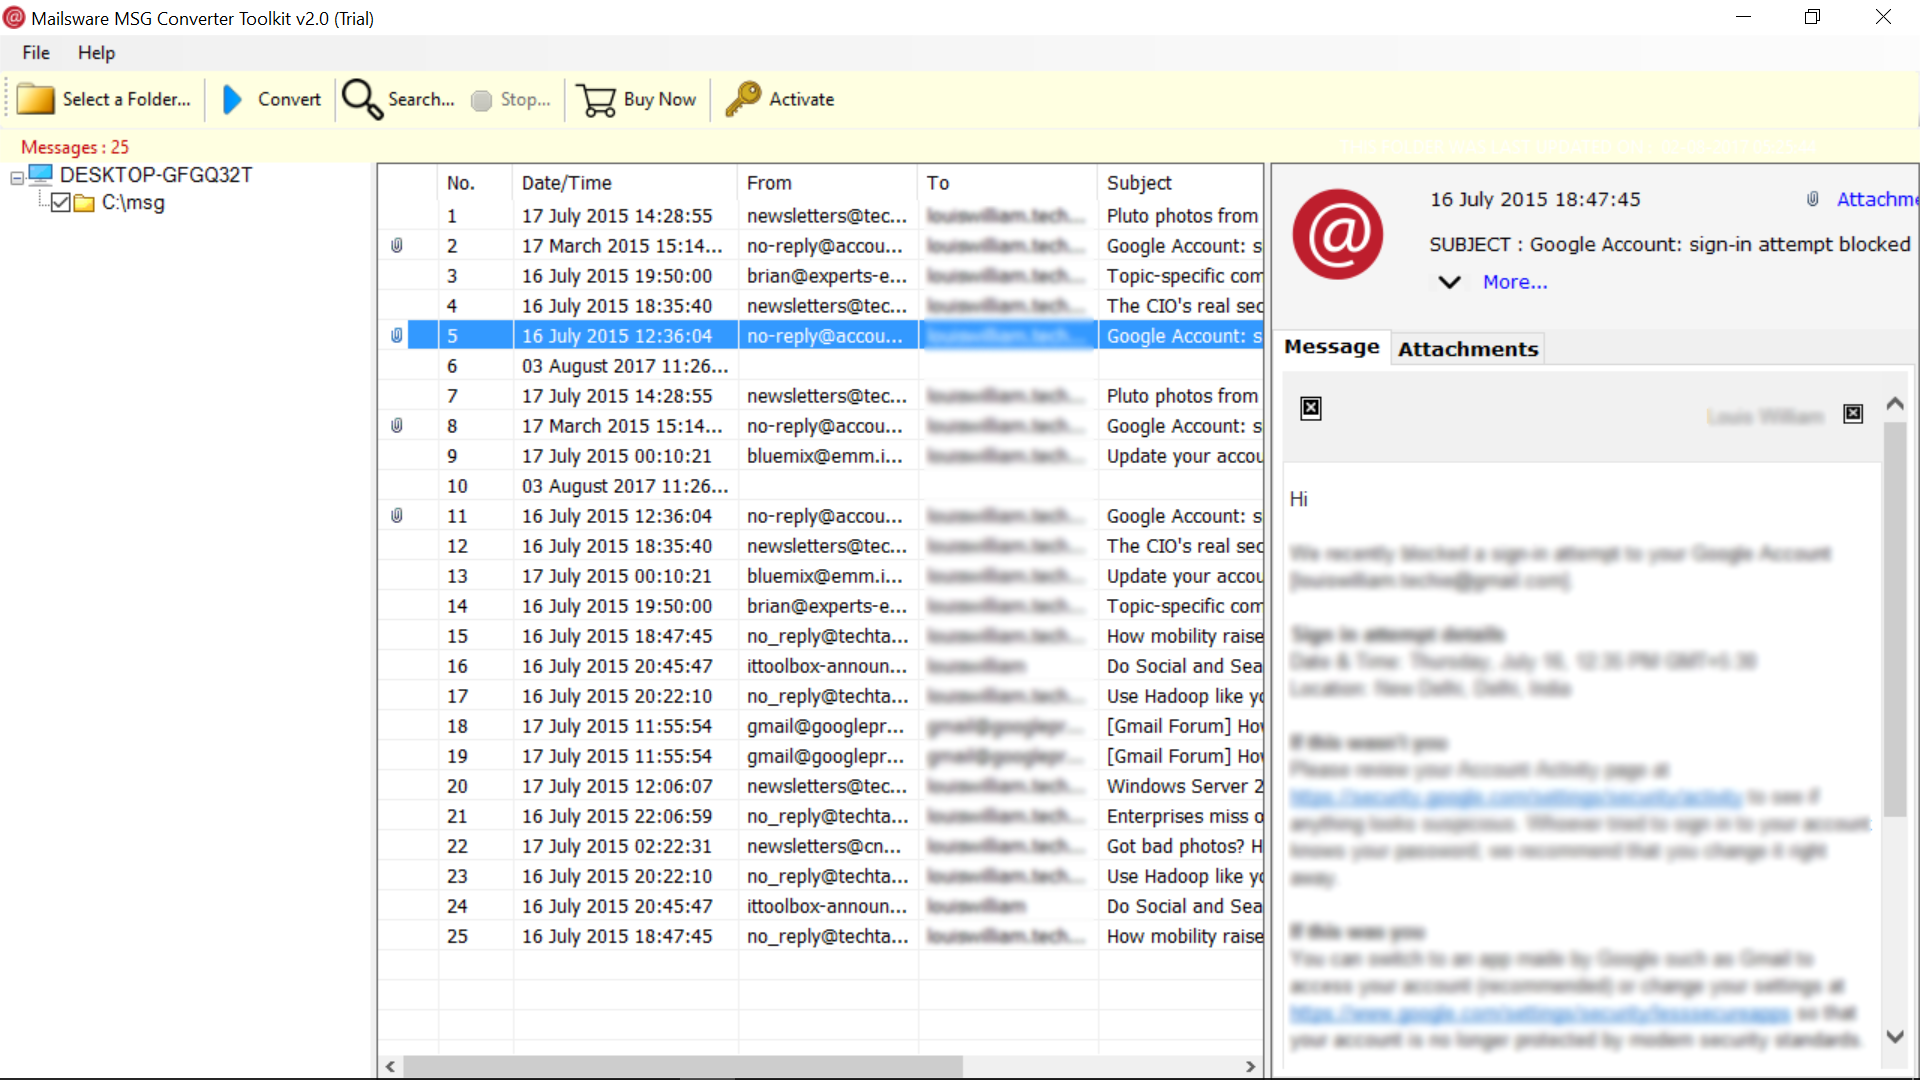This screenshot has height=1080, width=1920.
Task: Click the small broken image beside sender name
Action: [1853, 414]
